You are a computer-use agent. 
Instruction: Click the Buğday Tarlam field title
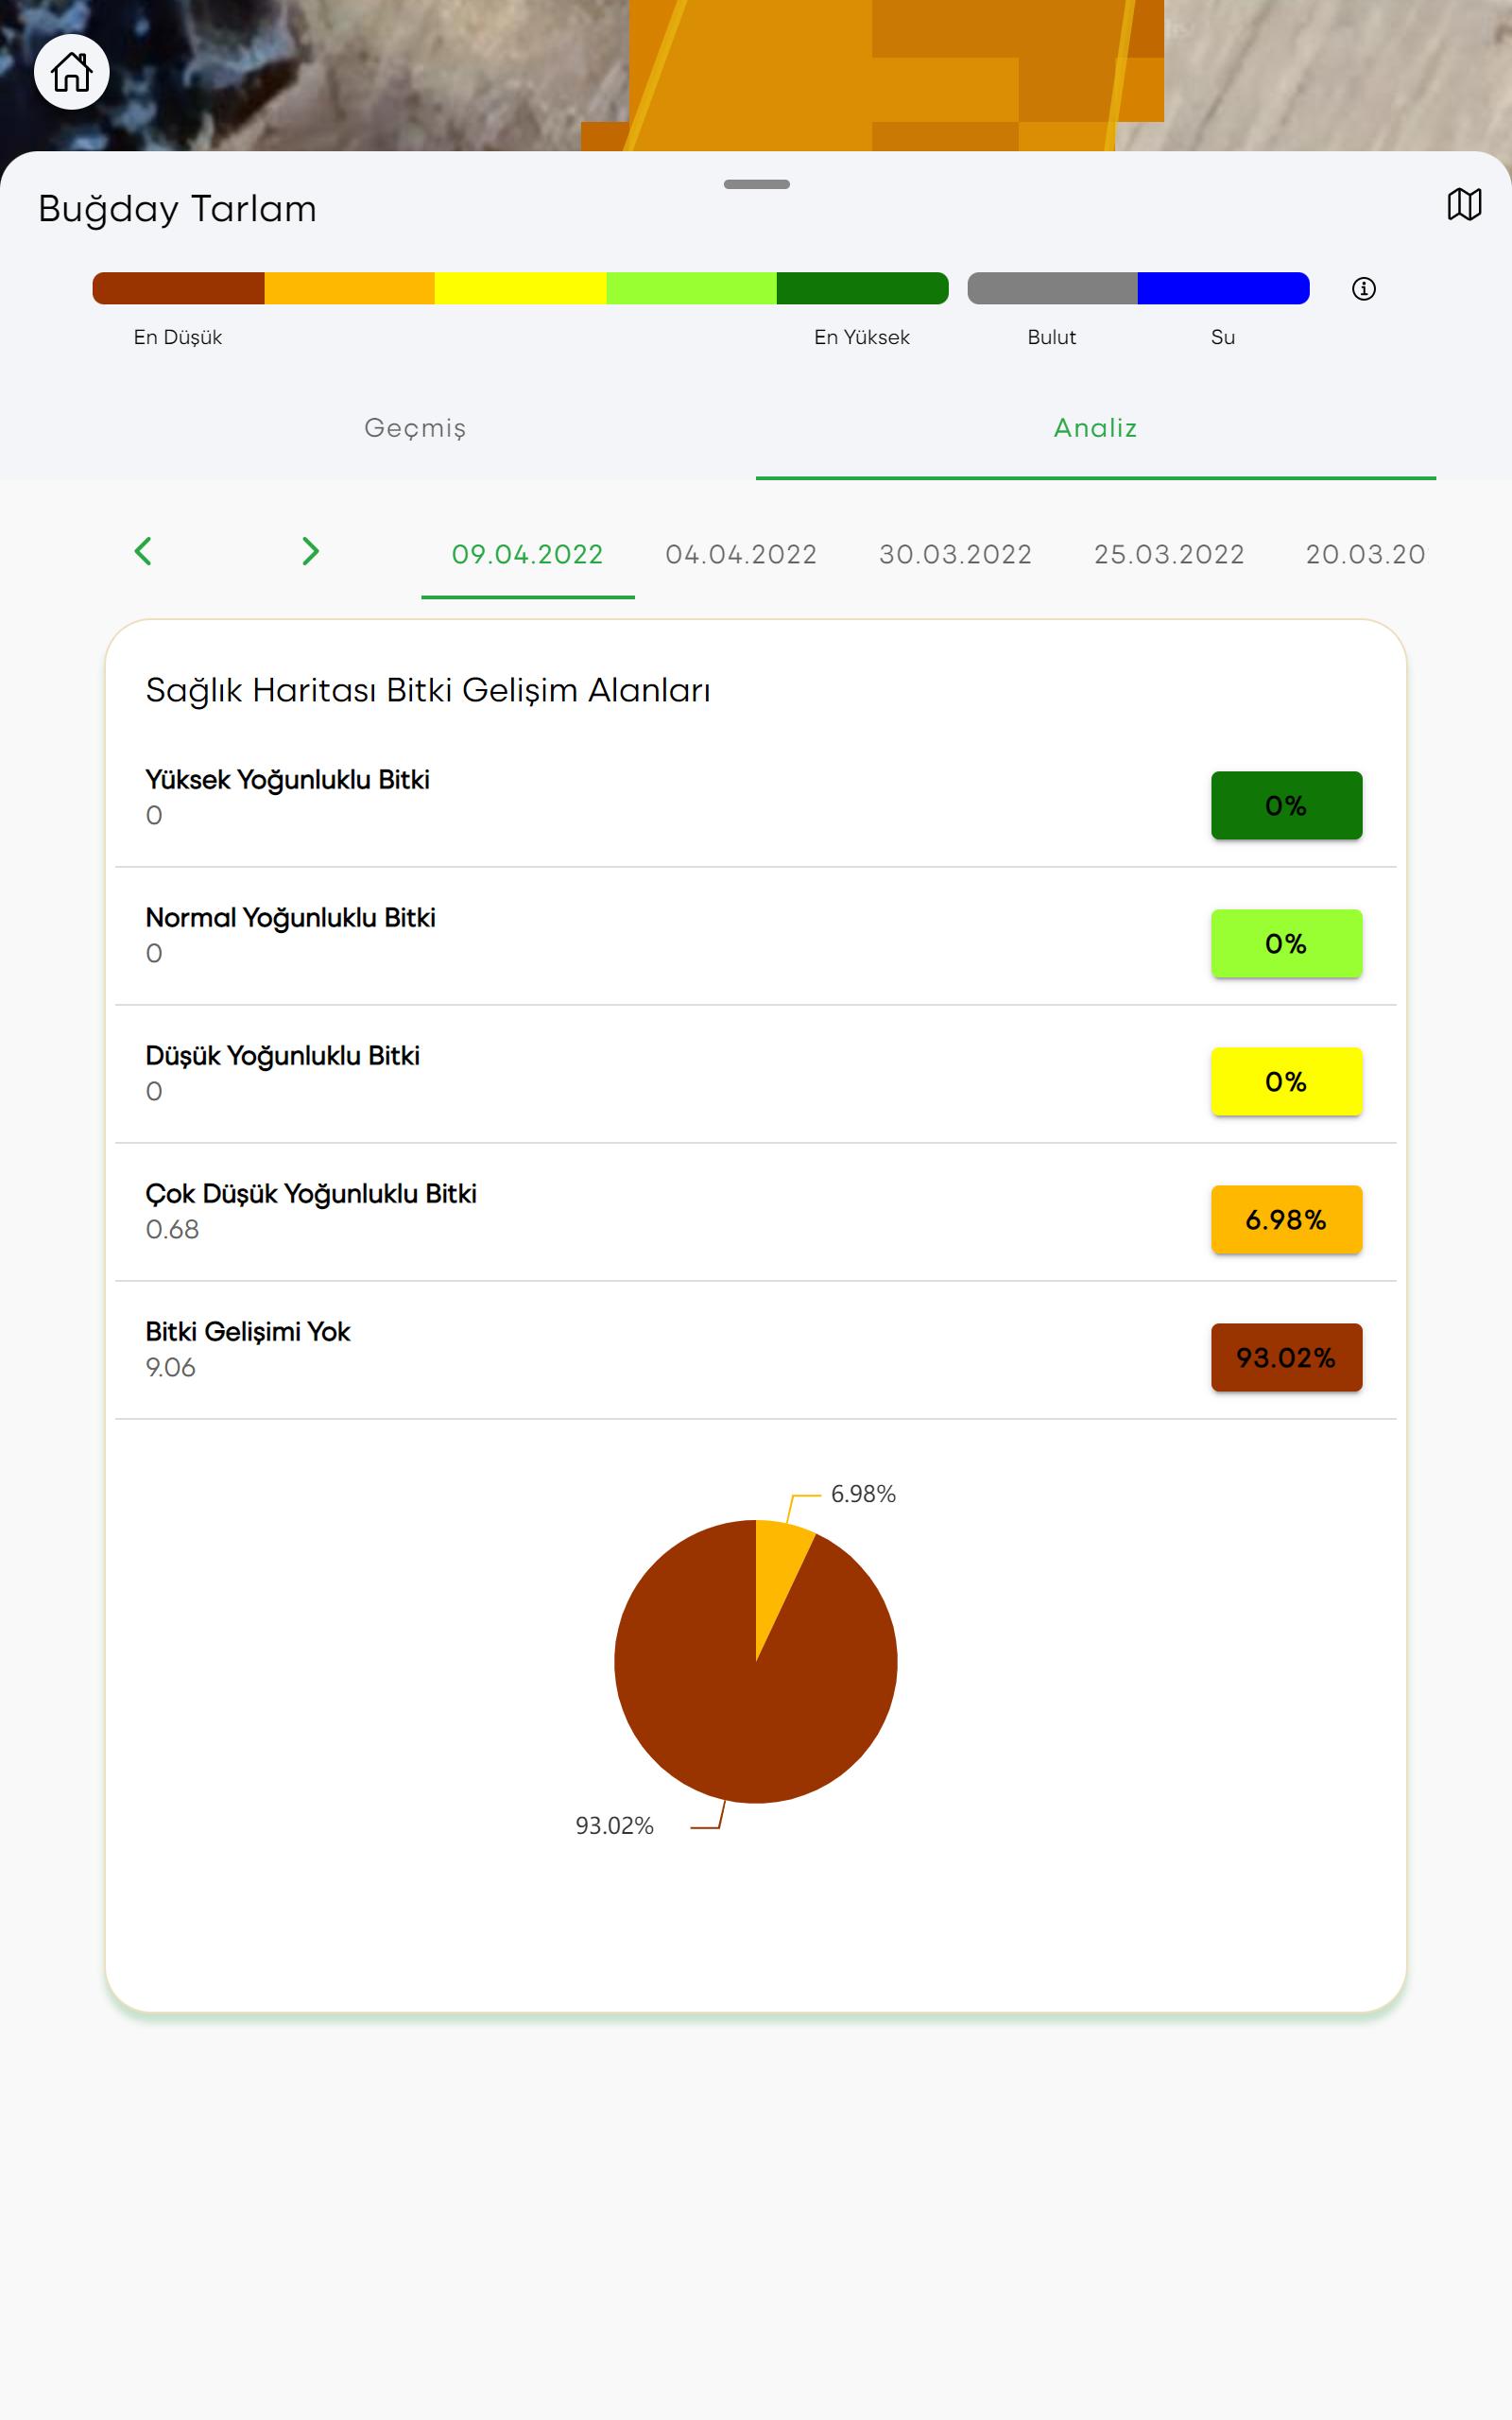[x=177, y=209]
